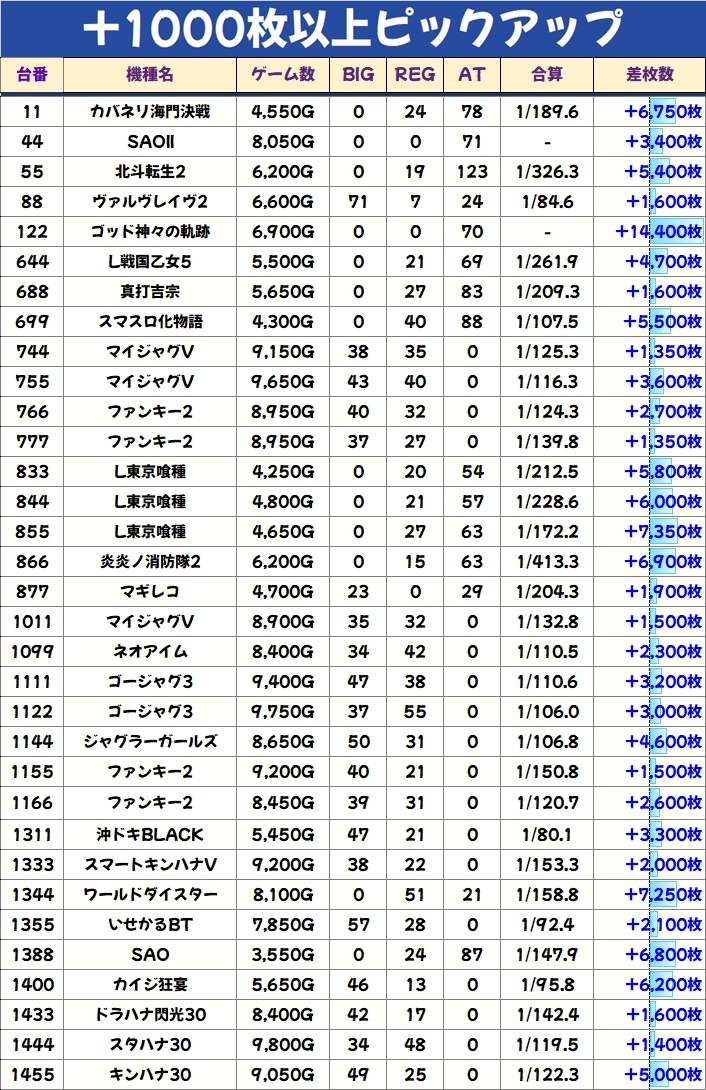Click the AT column header

[x=472, y=74]
